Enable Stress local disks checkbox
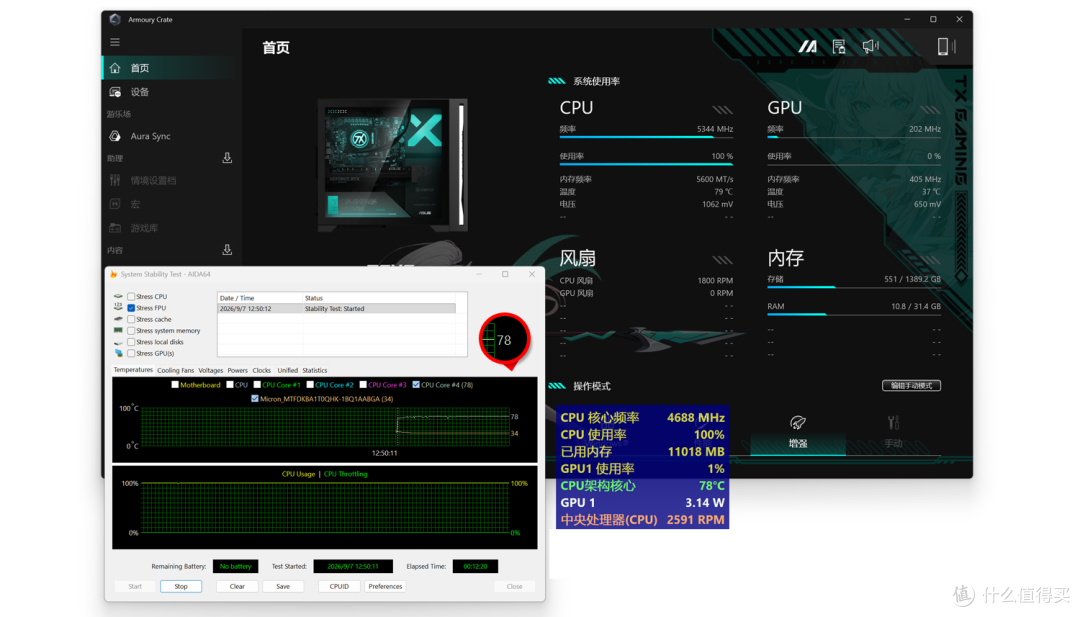The image size is (1080, 617). [131, 342]
